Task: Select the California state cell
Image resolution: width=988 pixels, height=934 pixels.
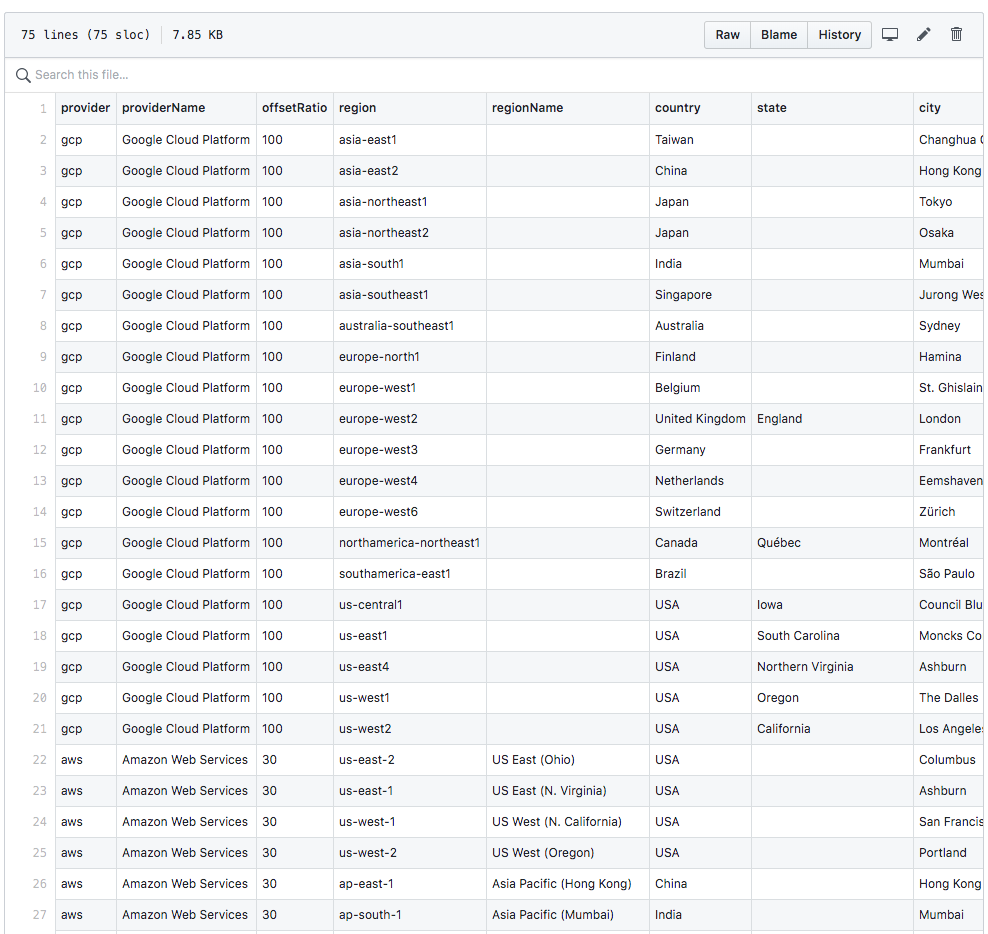Action: point(832,729)
